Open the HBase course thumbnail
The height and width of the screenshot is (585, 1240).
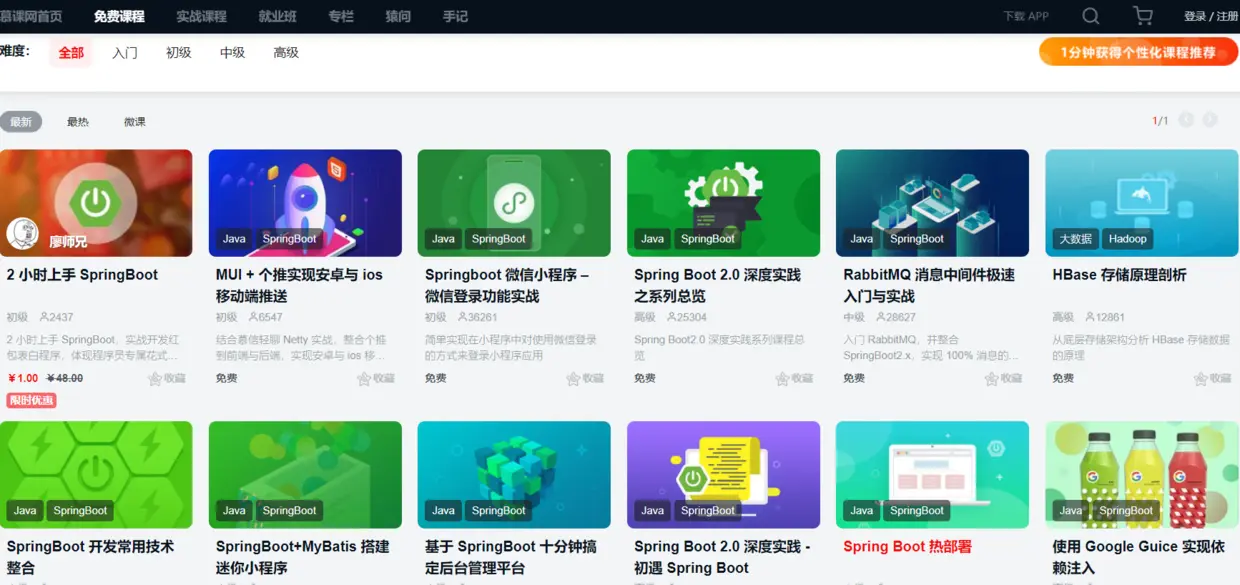pos(1142,203)
